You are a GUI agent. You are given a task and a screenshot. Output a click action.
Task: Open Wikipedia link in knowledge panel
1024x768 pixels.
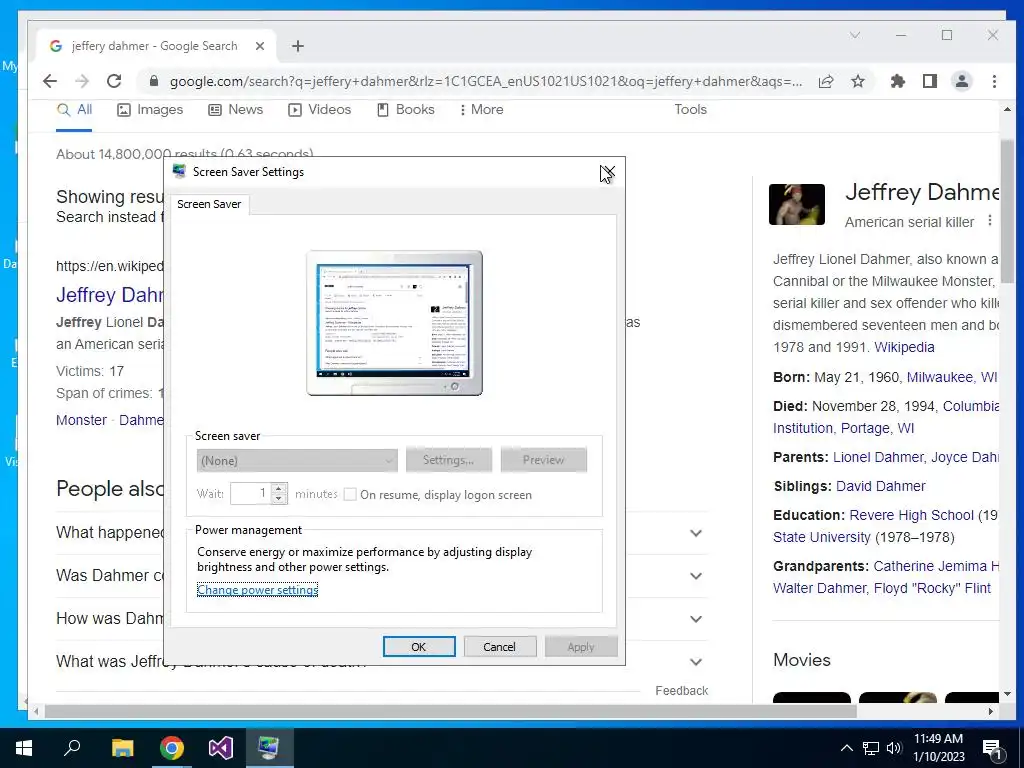pyautogui.click(x=904, y=347)
